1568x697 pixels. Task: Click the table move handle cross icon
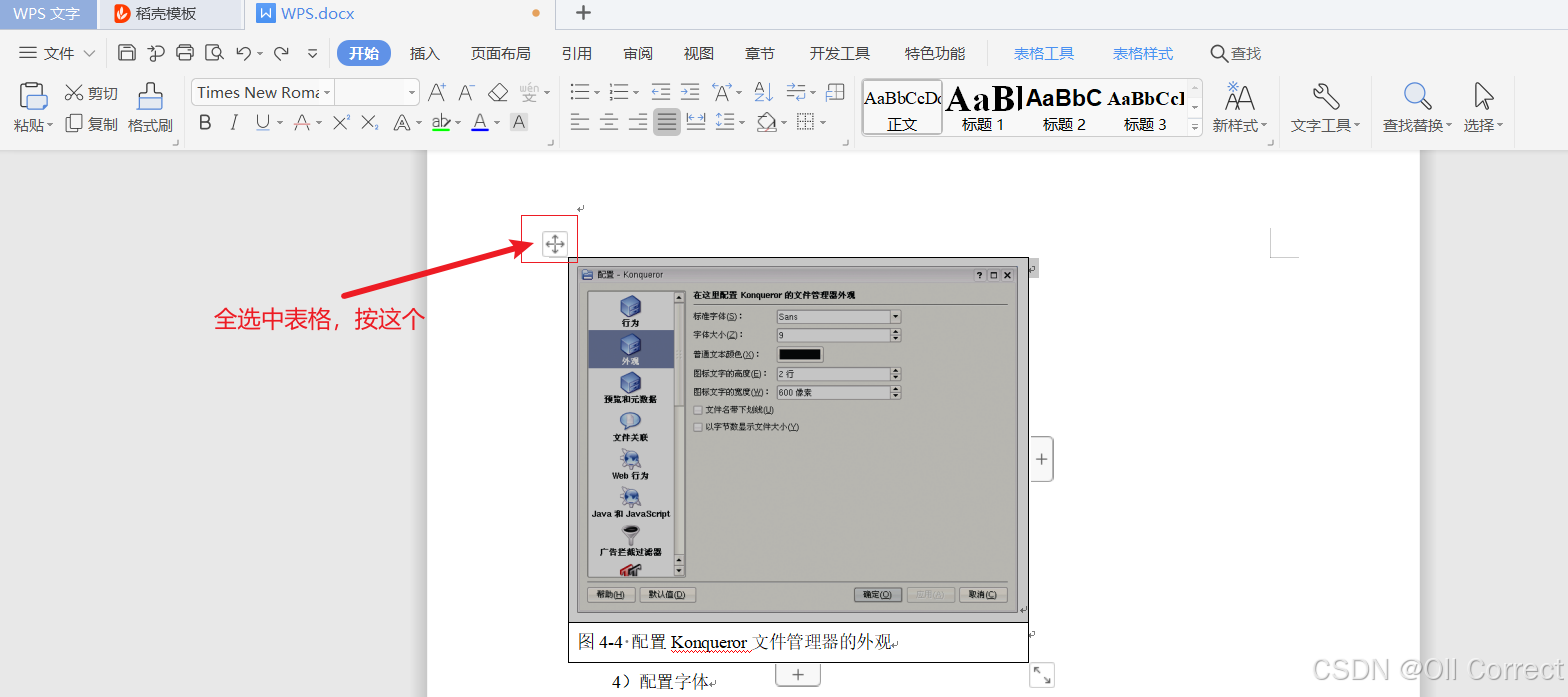(555, 243)
